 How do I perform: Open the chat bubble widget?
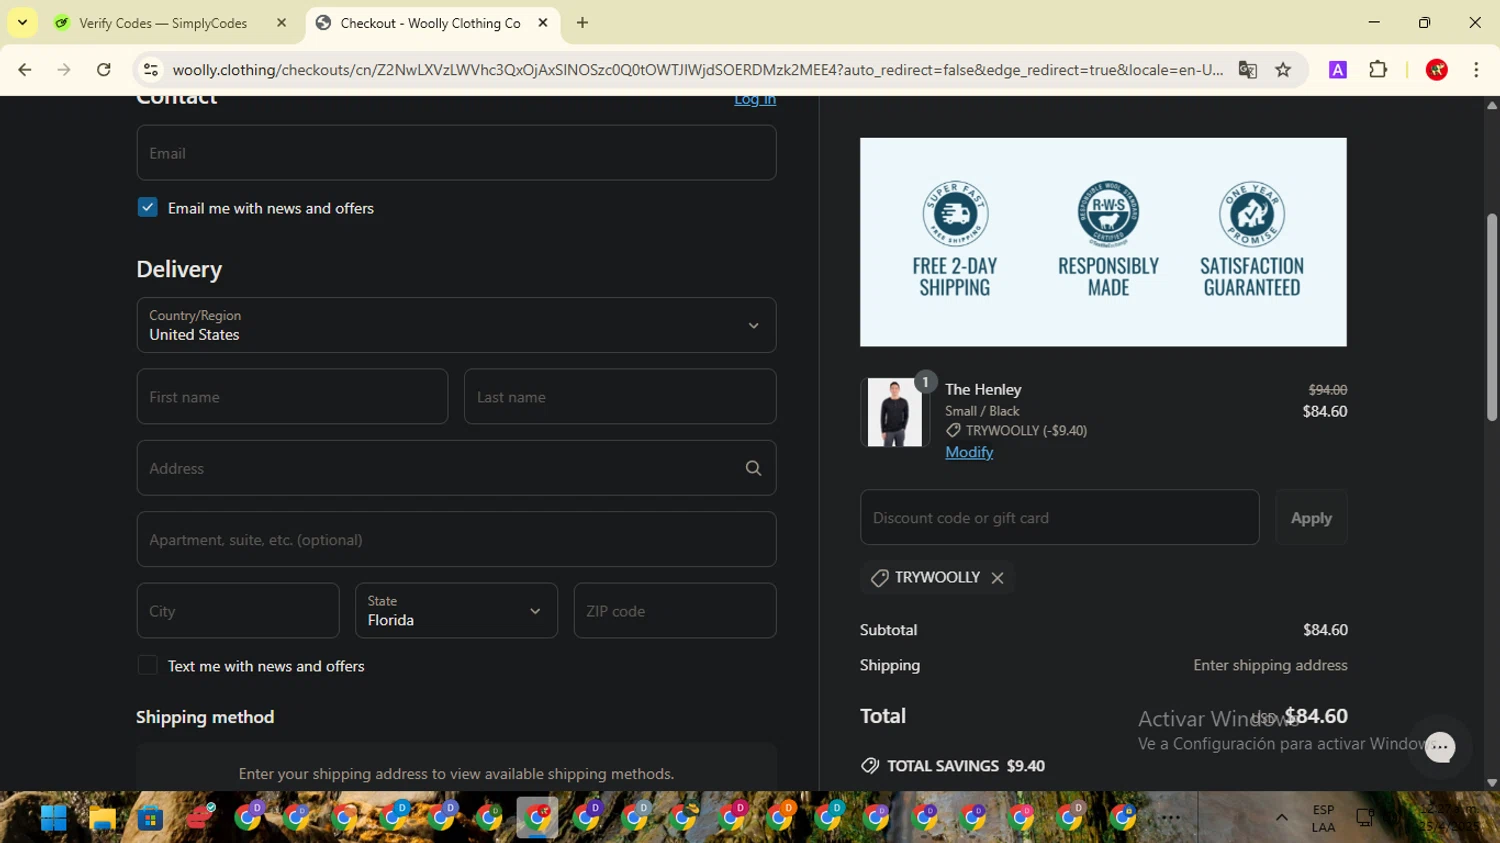pos(1440,747)
